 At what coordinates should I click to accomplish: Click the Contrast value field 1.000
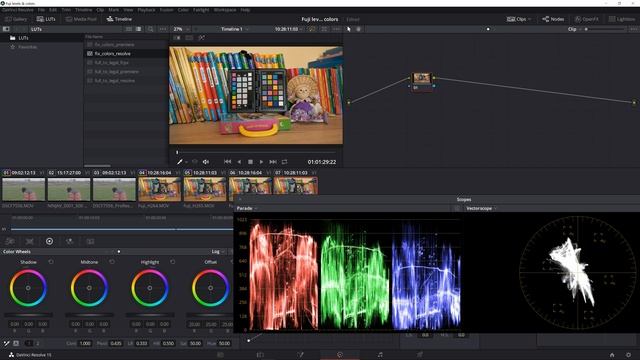[85, 343]
